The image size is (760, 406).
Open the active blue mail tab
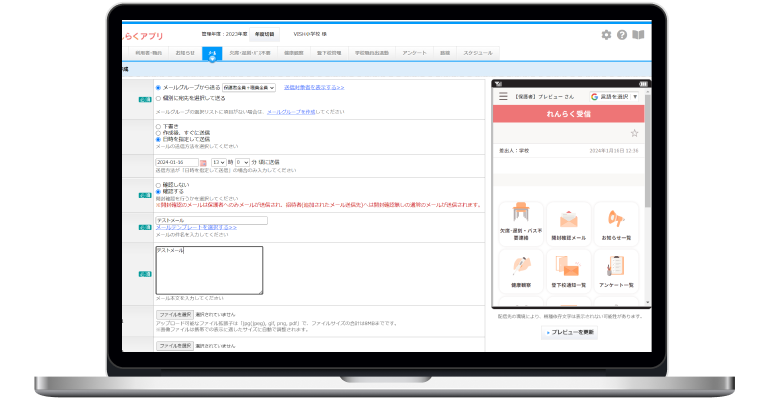pyautogui.click(x=212, y=53)
